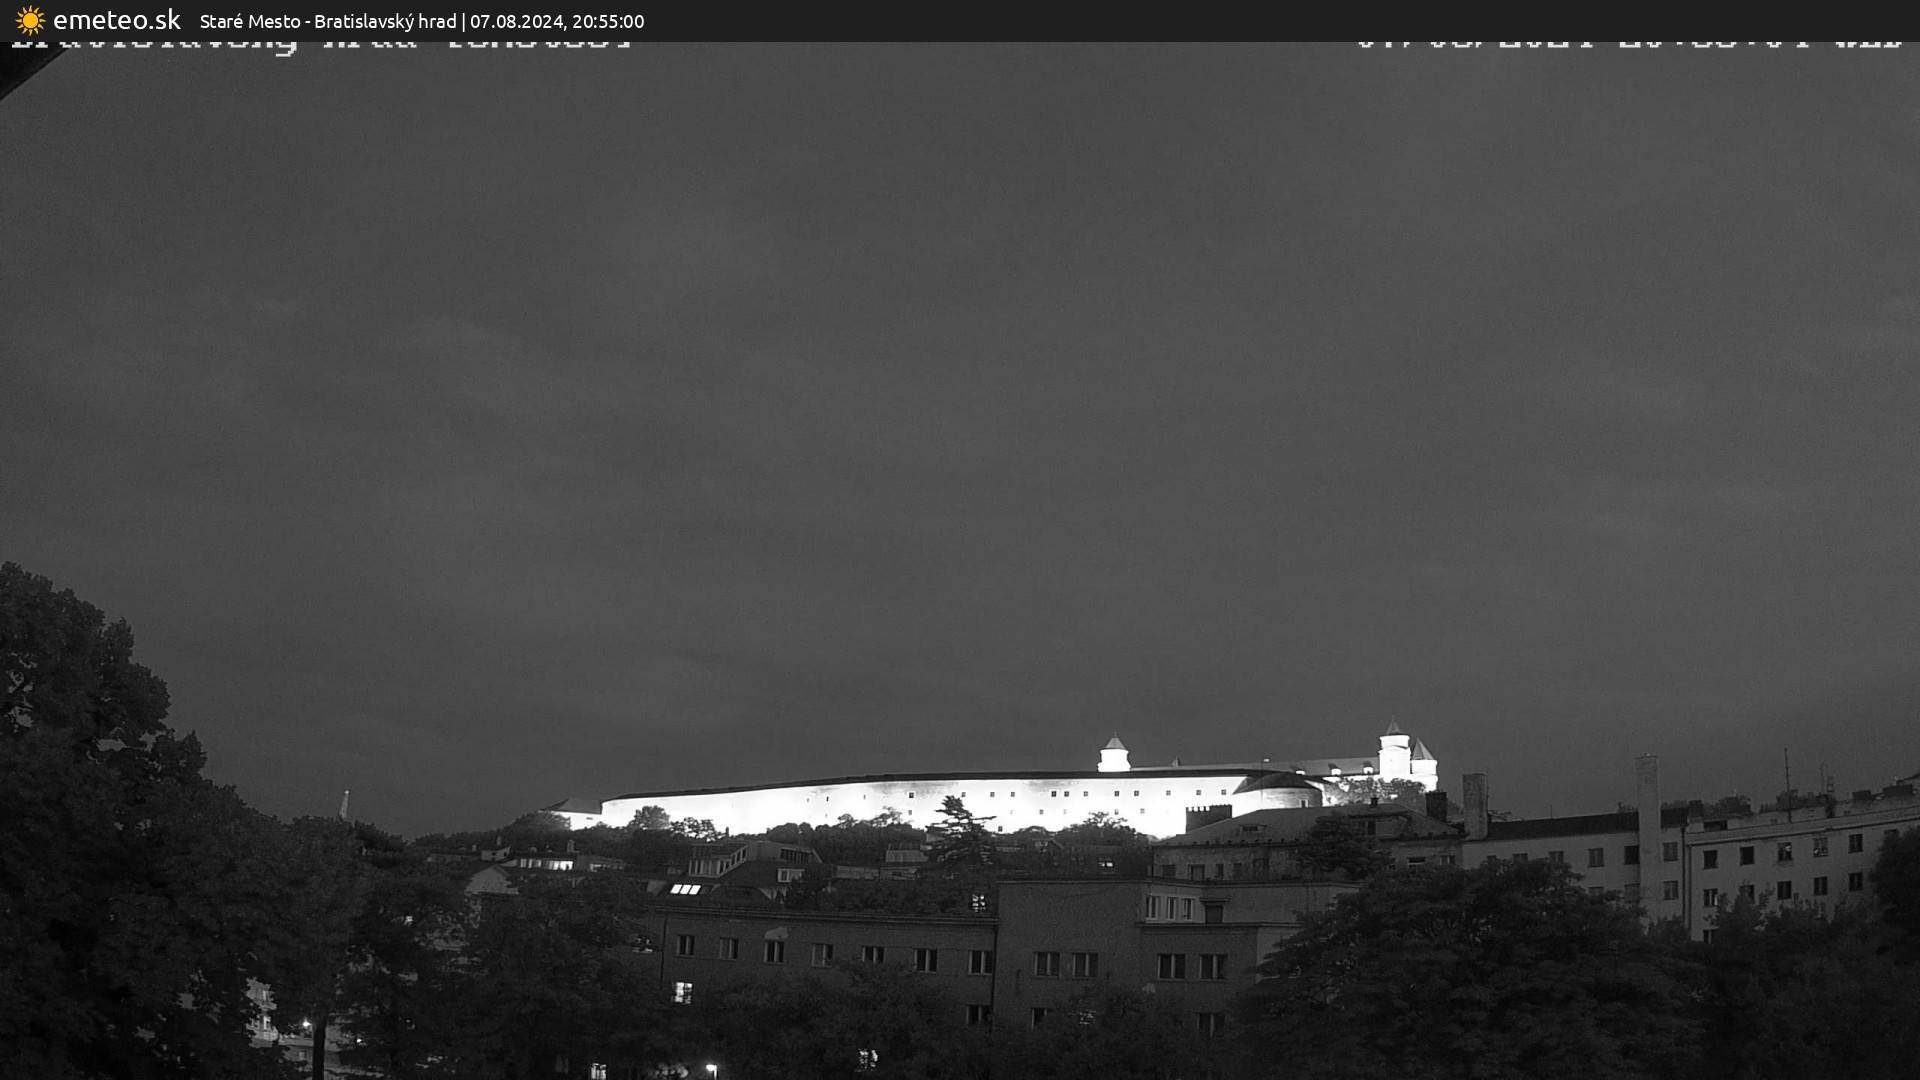Click the lit window in the foreground building
Screen dimensions: 1920x1080
click(x=686, y=990)
